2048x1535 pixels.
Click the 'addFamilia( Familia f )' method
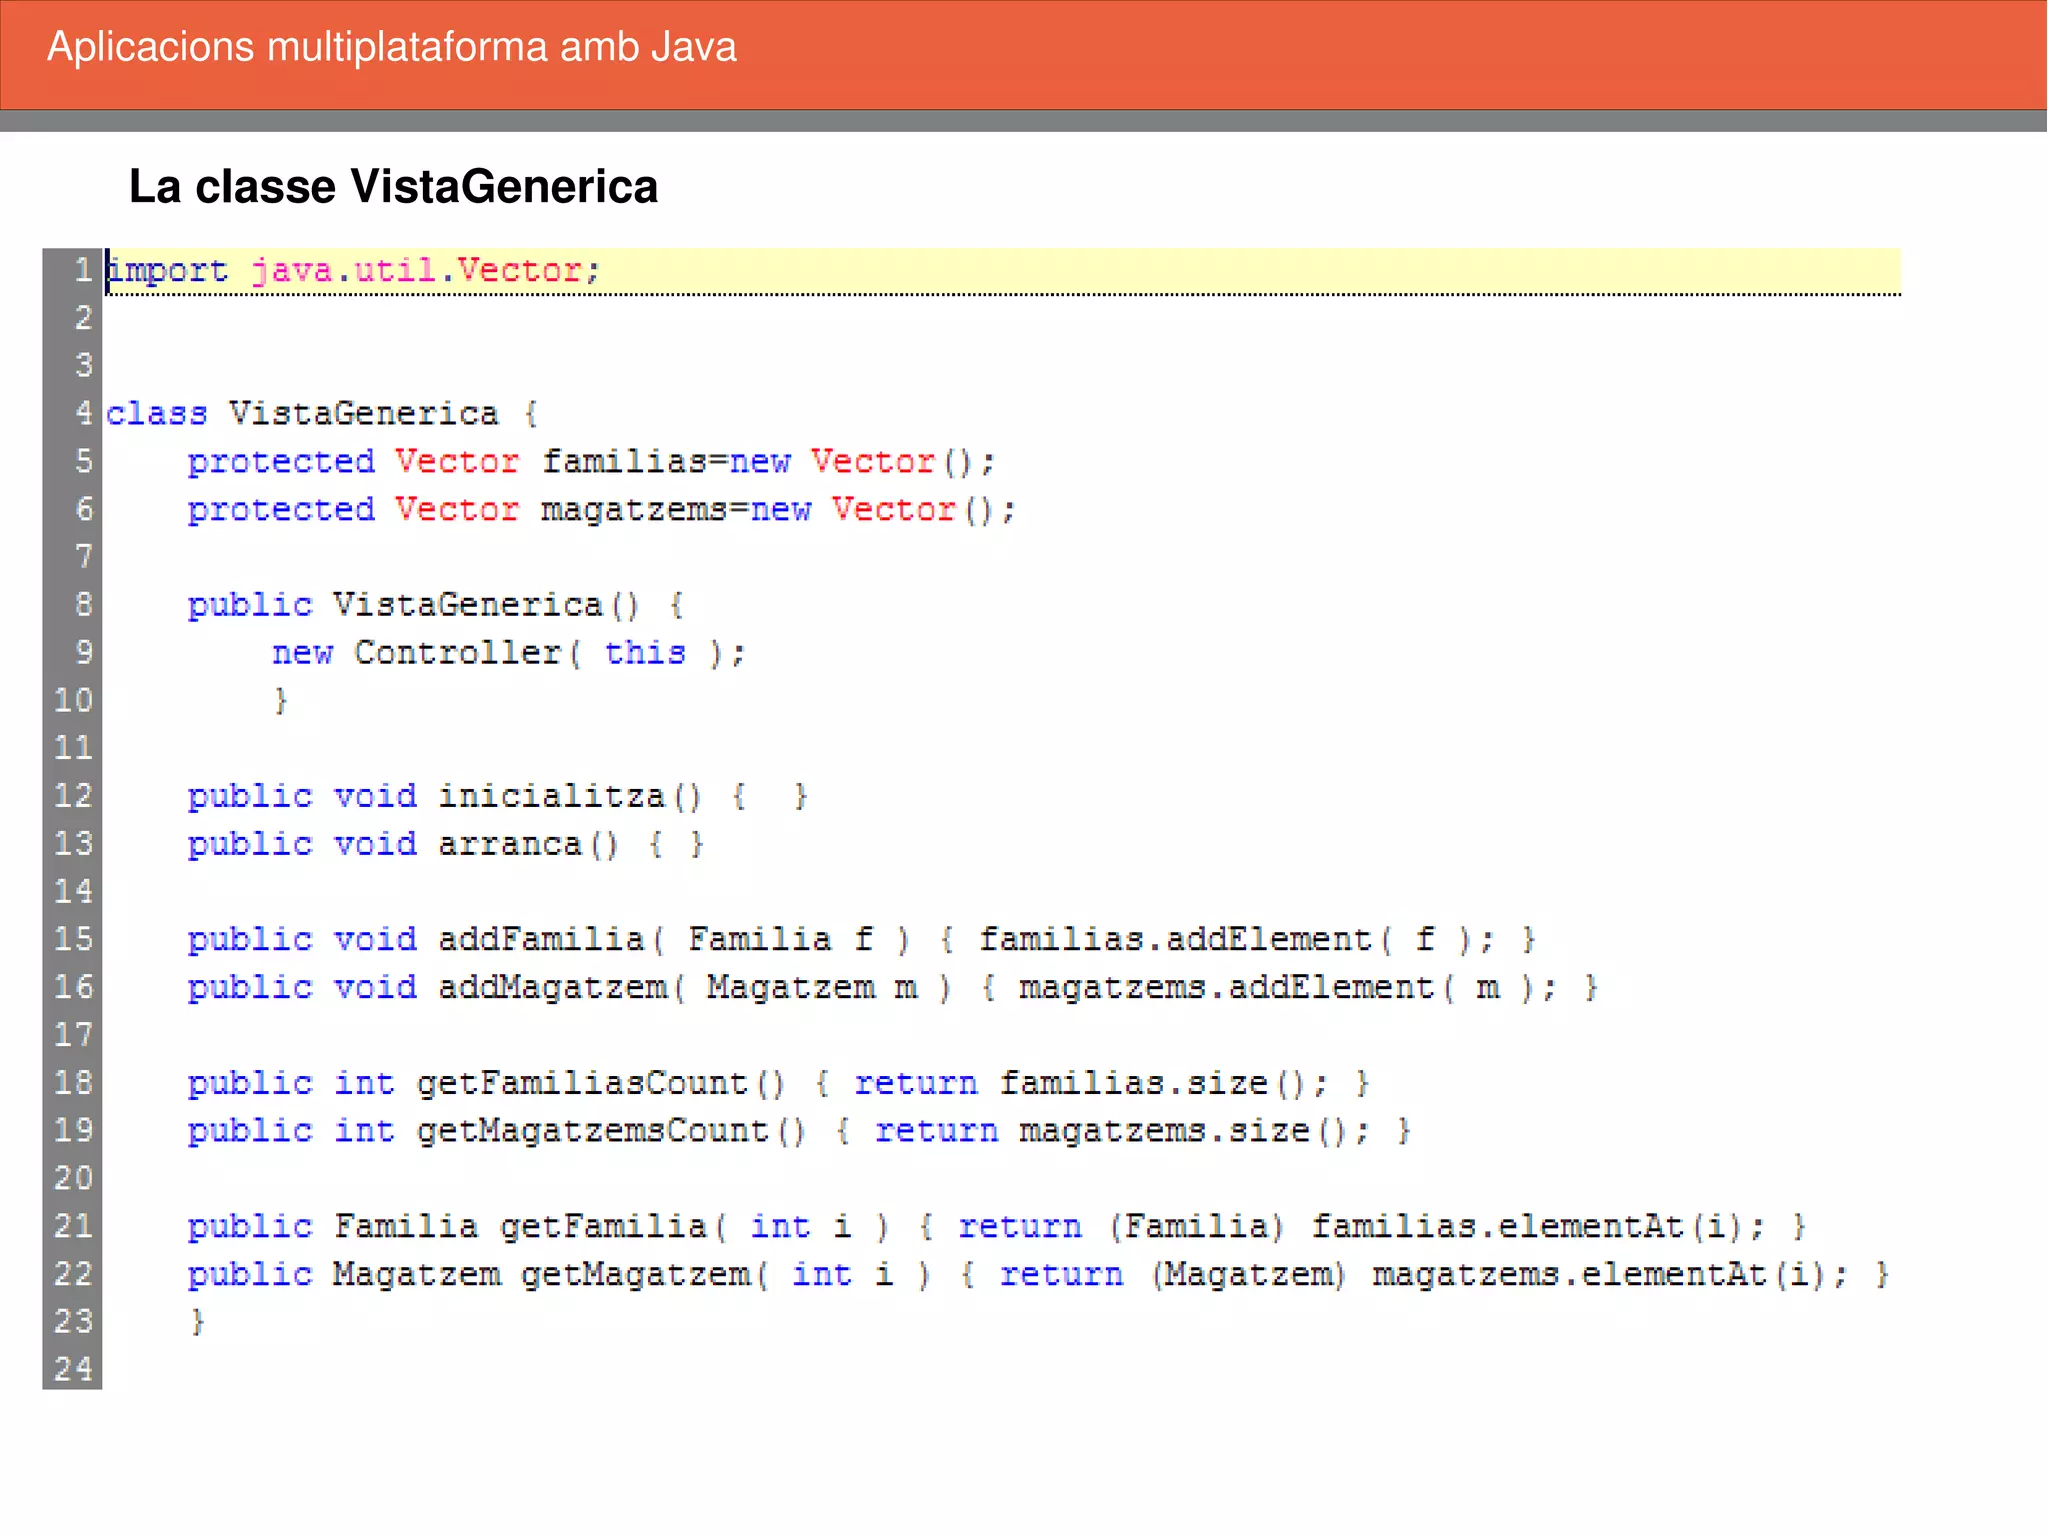[x=674, y=940]
